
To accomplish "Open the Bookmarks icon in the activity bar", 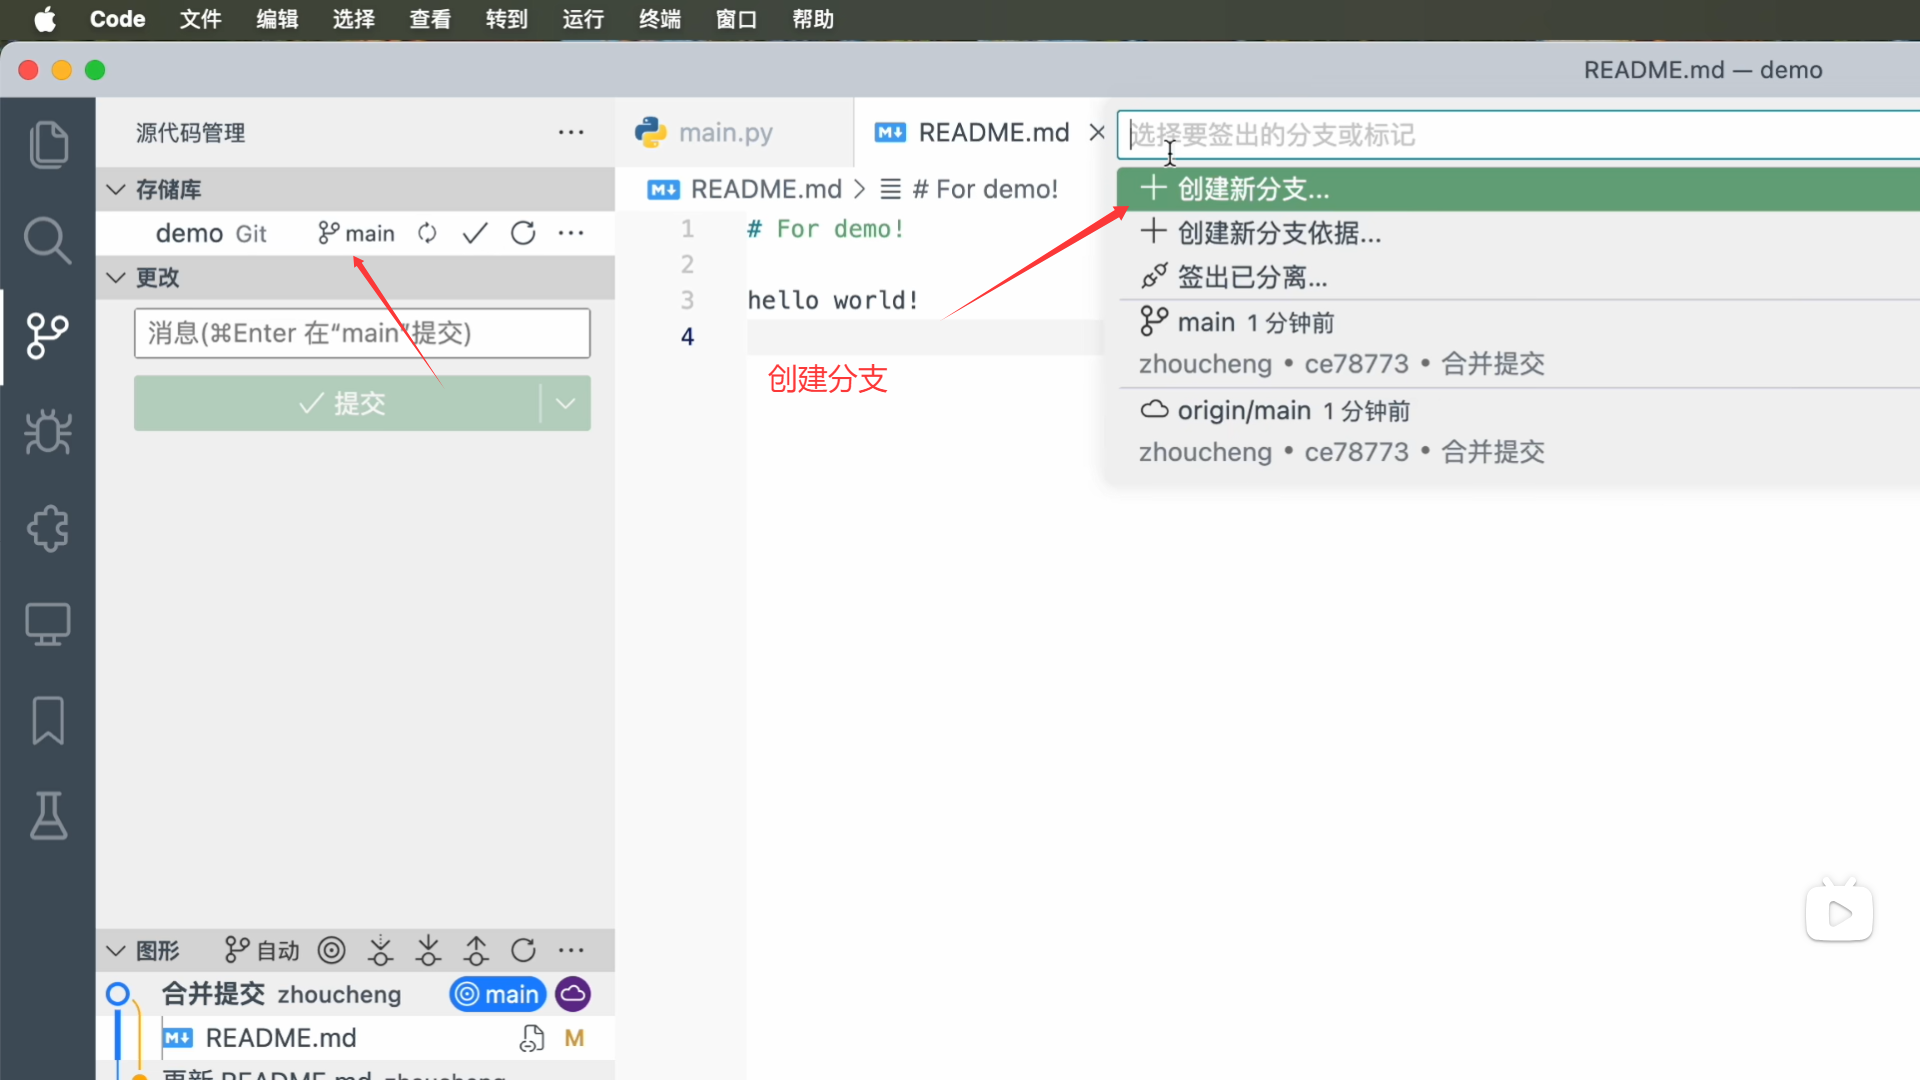I will [48, 720].
